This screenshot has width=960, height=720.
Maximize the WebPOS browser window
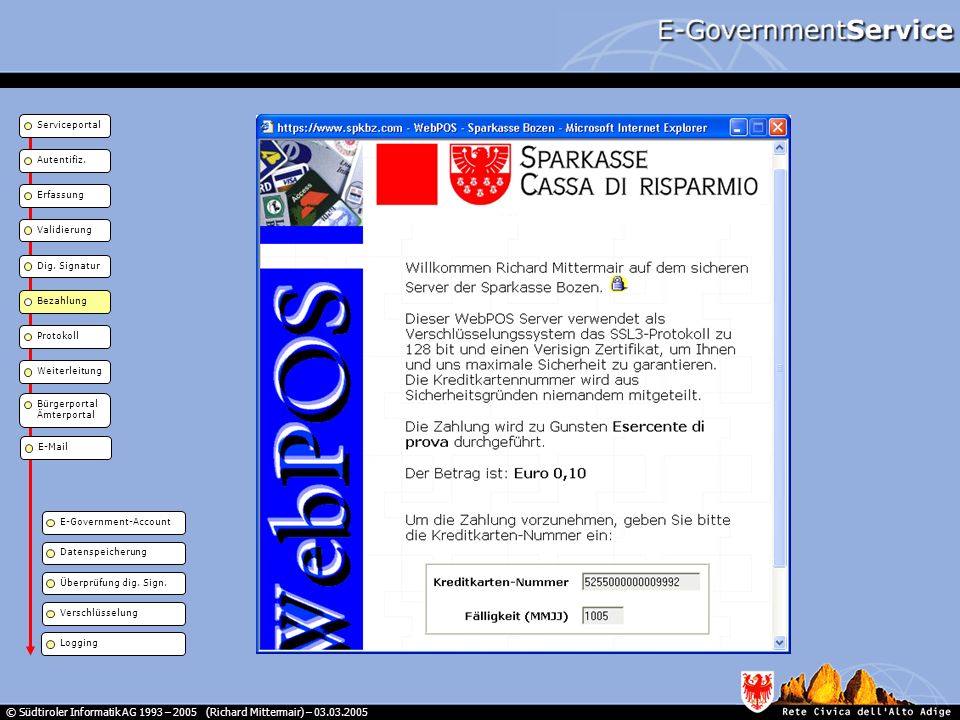coord(758,127)
